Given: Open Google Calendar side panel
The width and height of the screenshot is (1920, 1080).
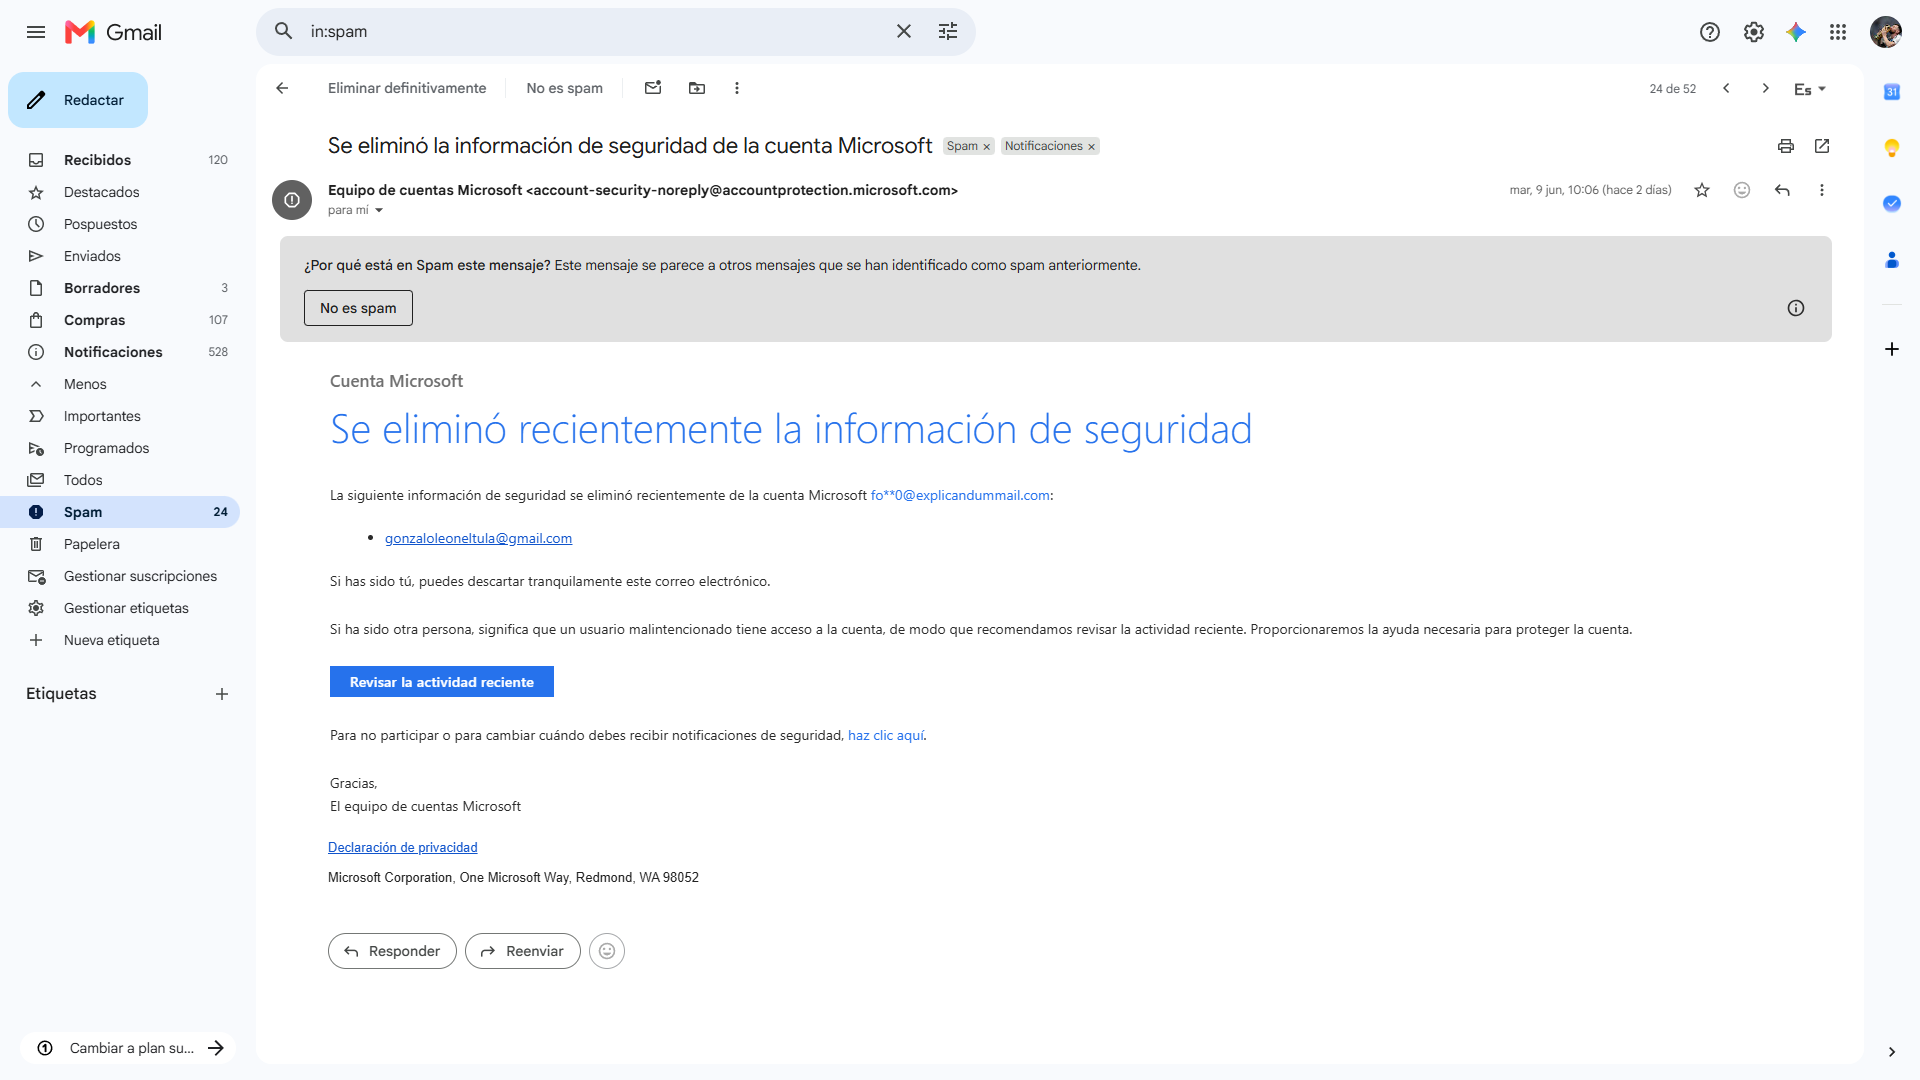Looking at the screenshot, I should pyautogui.click(x=1892, y=92).
